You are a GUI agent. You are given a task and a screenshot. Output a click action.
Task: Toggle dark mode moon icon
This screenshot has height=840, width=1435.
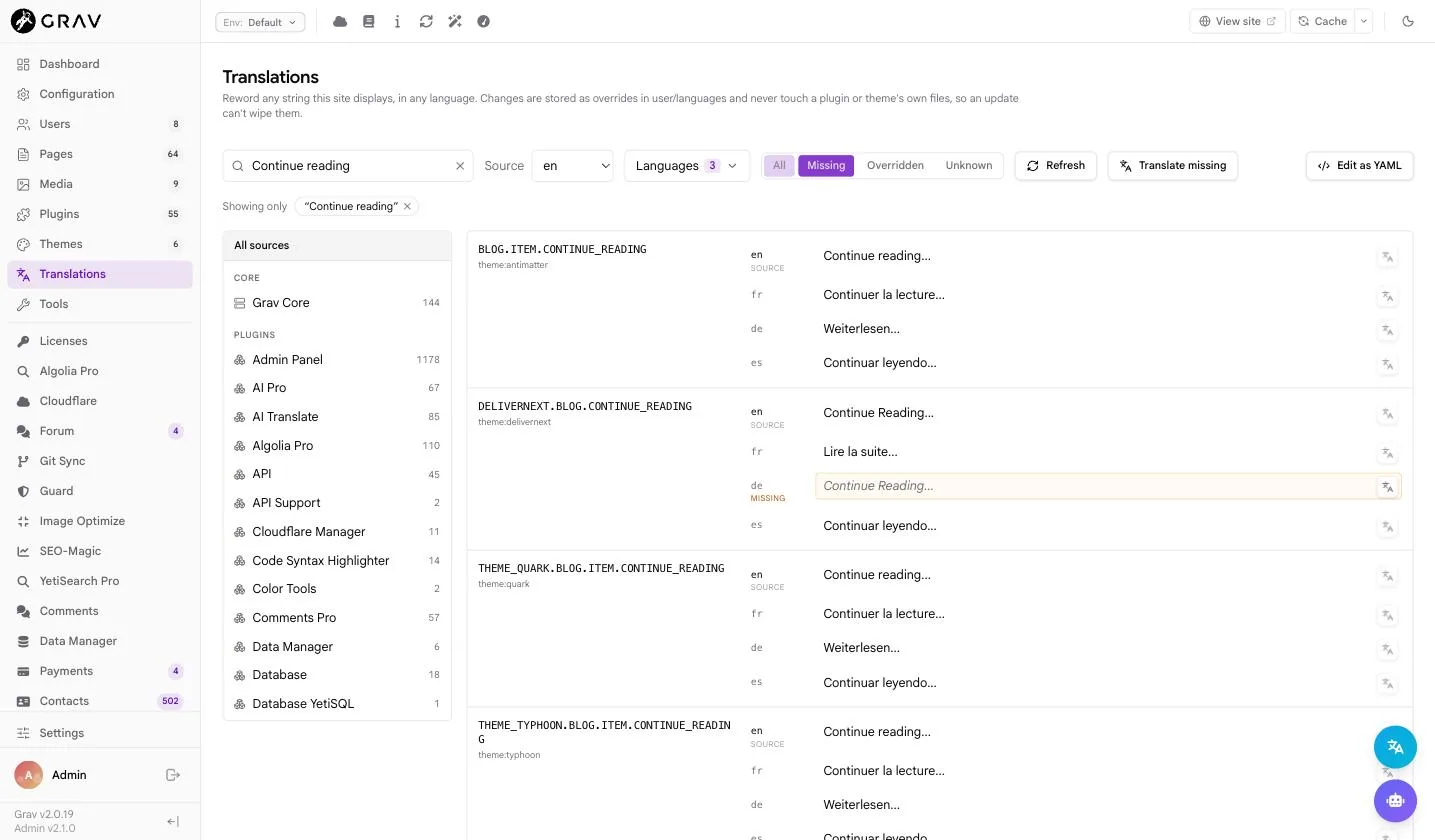coord(1408,21)
